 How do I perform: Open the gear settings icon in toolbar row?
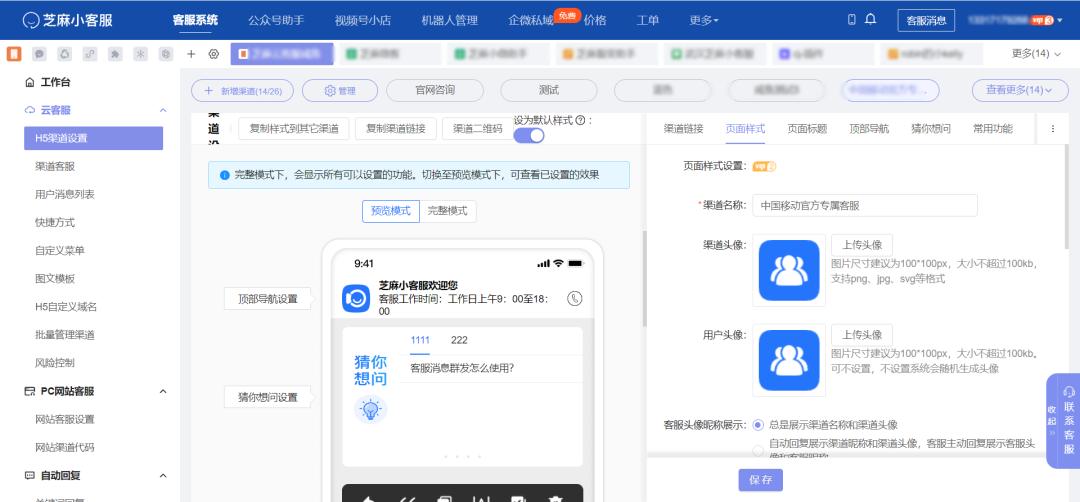pyautogui.click(x=214, y=54)
